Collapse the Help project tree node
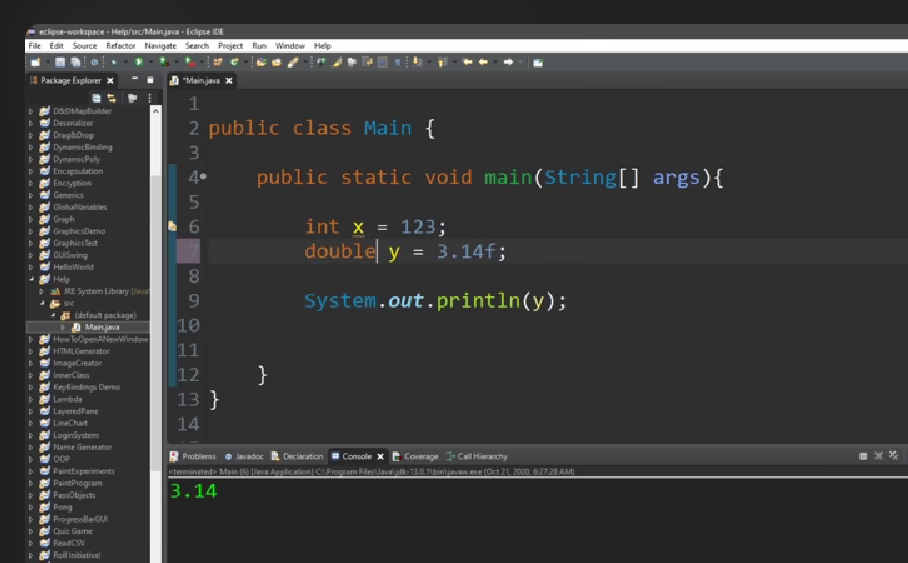 31,279
